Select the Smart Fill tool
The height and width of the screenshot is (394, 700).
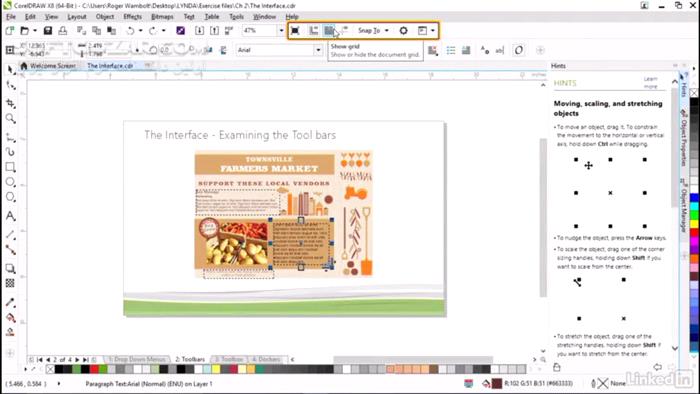coord(10,332)
